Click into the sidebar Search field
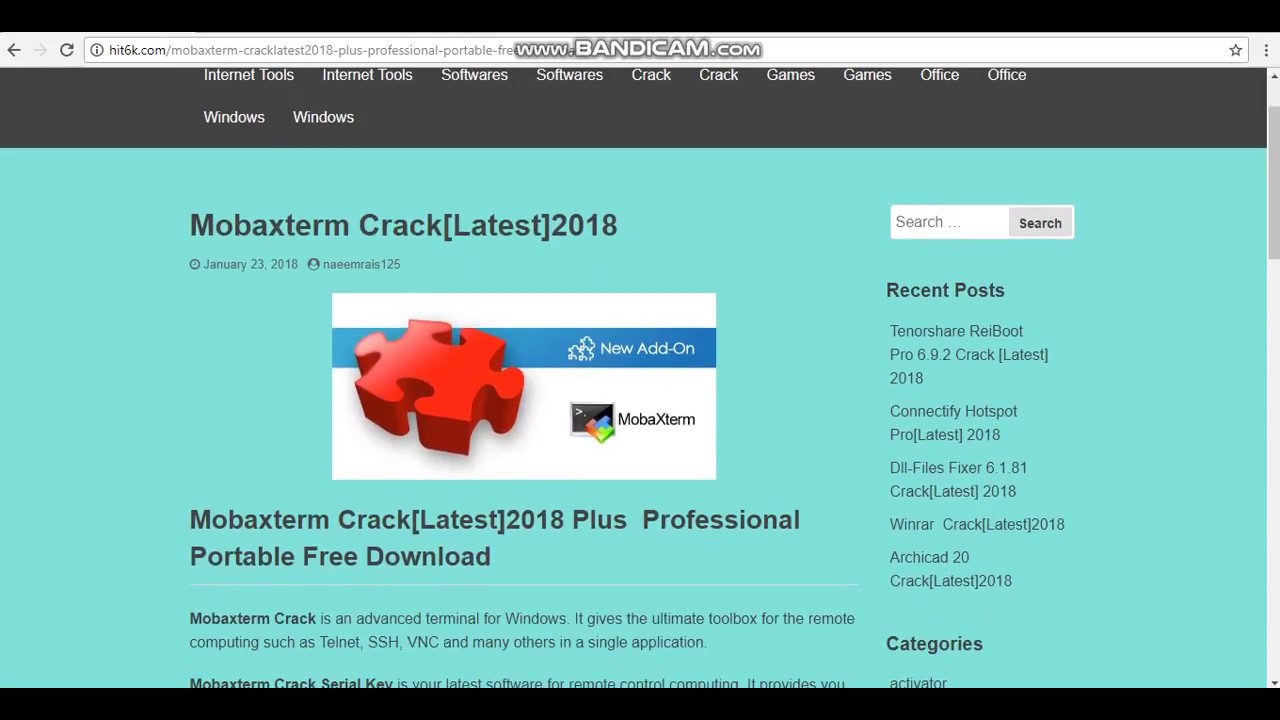Image resolution: width=1280 pixels, height=720 pixels. pos(948,222)
